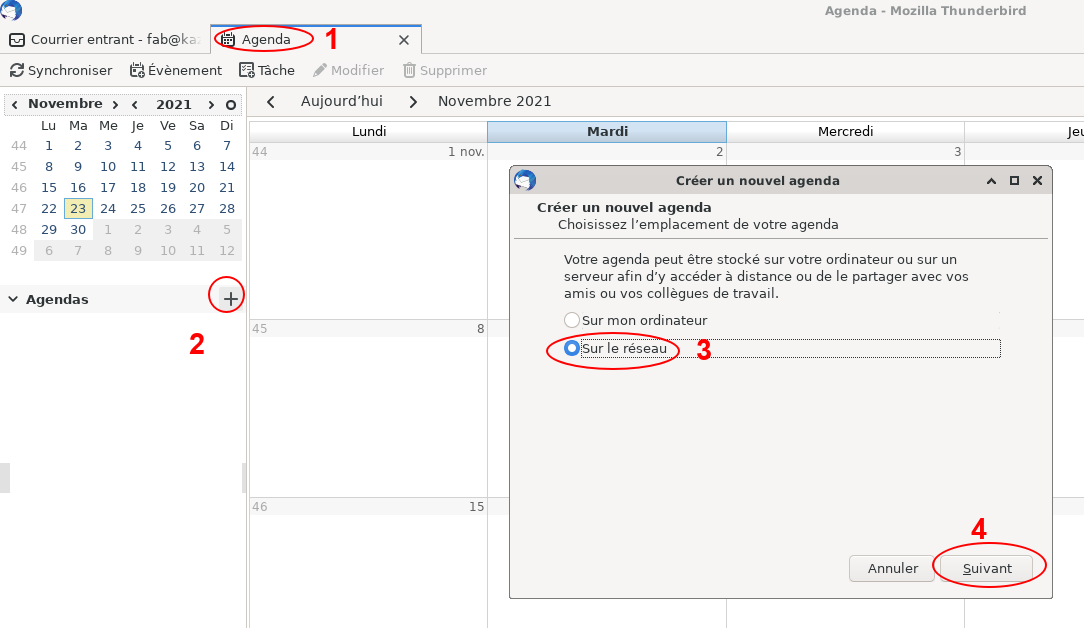Select the 'Sur mon ordinateur' radio option
The image size is (1084, 628).
(x=572, y=320)
